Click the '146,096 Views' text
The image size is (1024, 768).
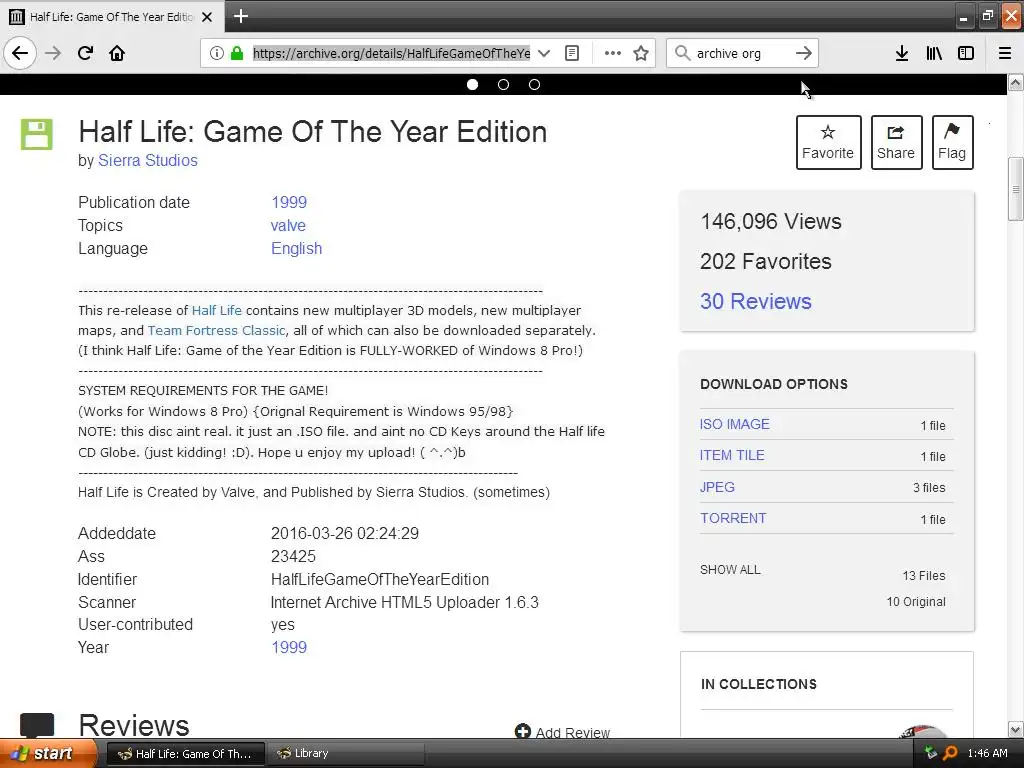(x=771, y=221)
